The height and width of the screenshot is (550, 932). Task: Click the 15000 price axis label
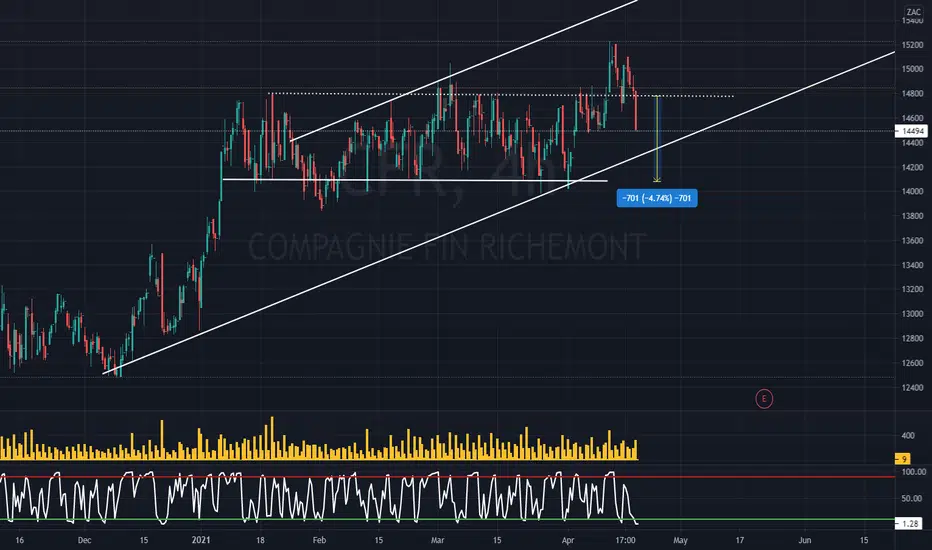coord(912,69)
